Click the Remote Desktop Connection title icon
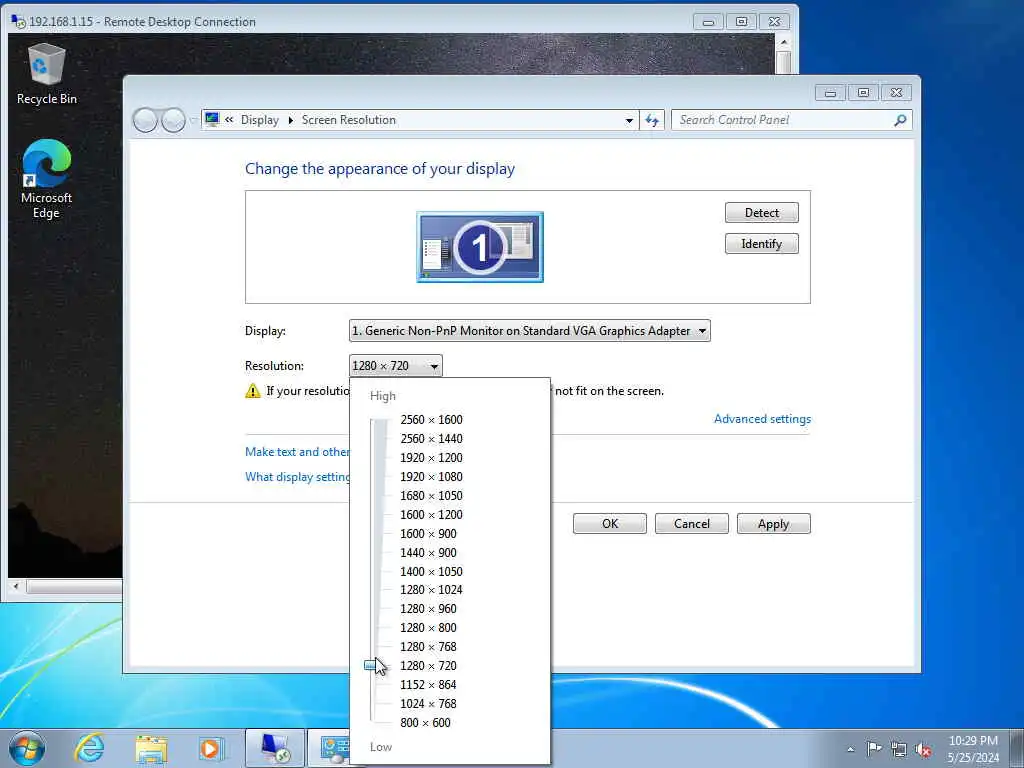 click(18, 22)
